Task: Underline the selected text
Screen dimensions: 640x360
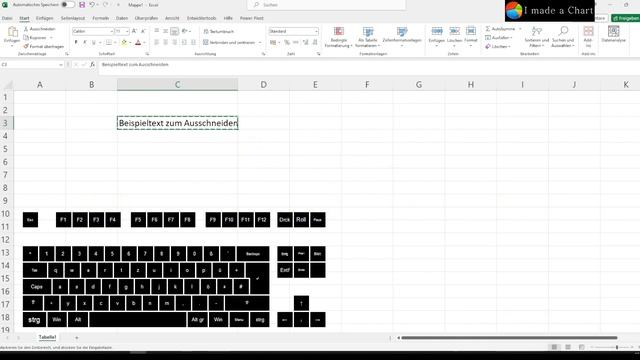Action: pyautogui.click(x=93, y=42)
